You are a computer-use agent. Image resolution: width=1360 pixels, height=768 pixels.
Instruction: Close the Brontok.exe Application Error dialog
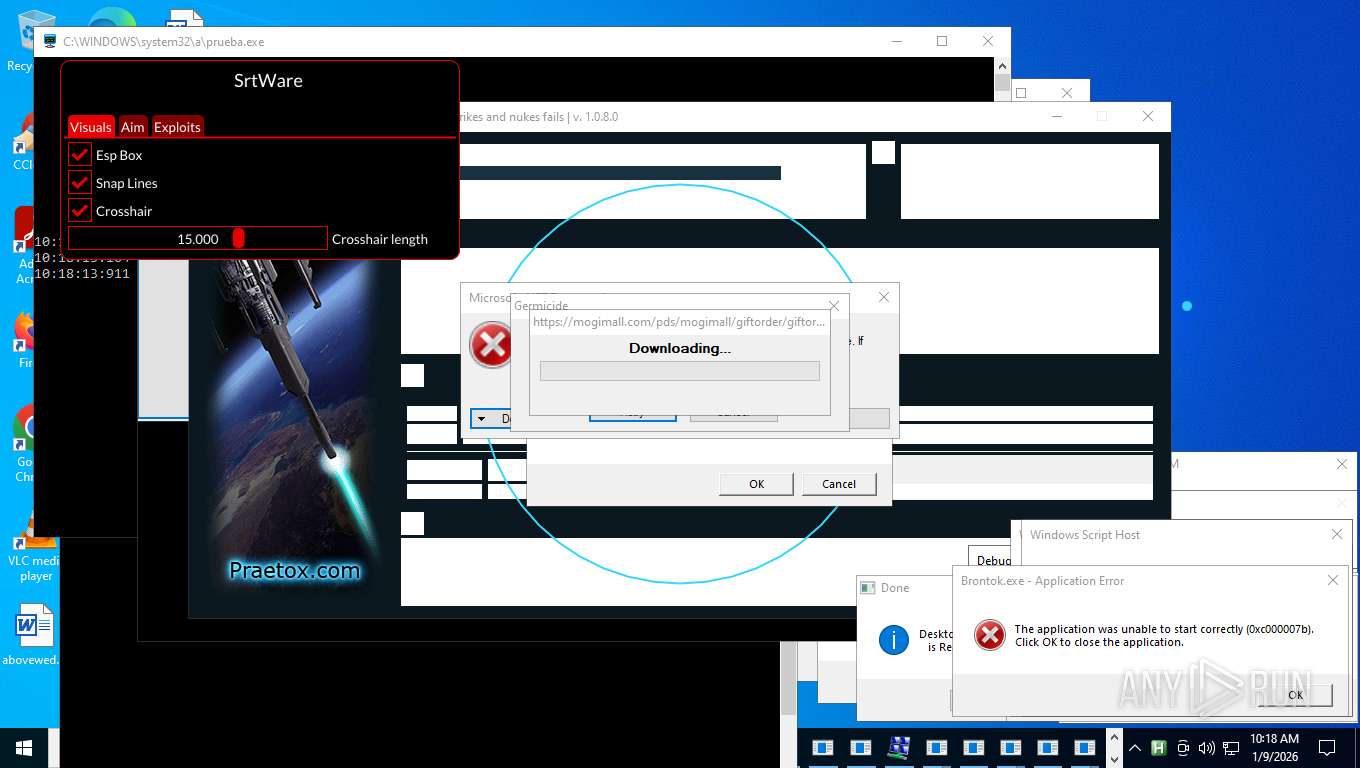(x=1333, y=580)
